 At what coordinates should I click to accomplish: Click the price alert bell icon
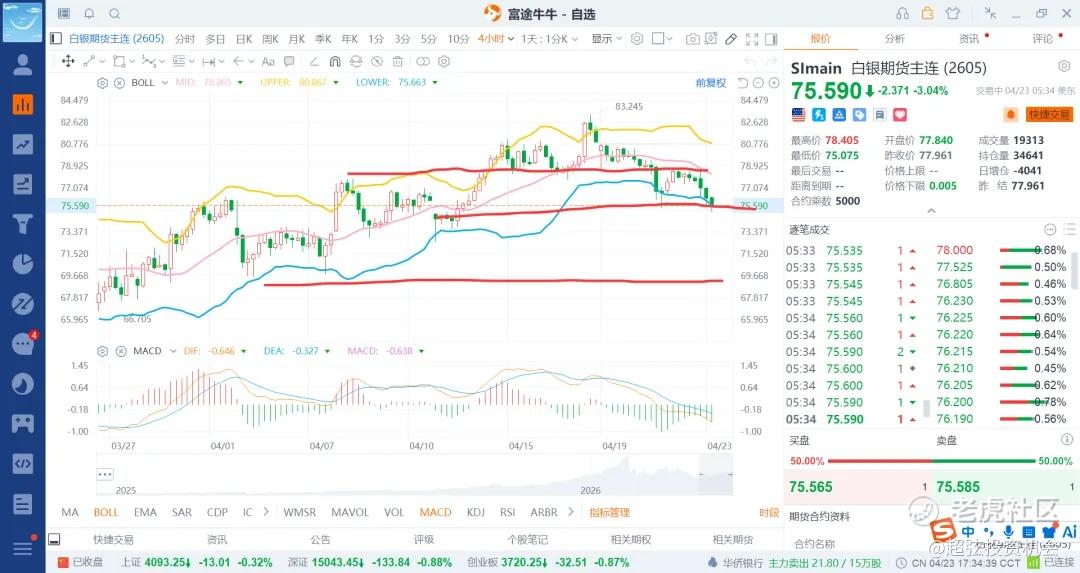click(x=1011, y=115)
